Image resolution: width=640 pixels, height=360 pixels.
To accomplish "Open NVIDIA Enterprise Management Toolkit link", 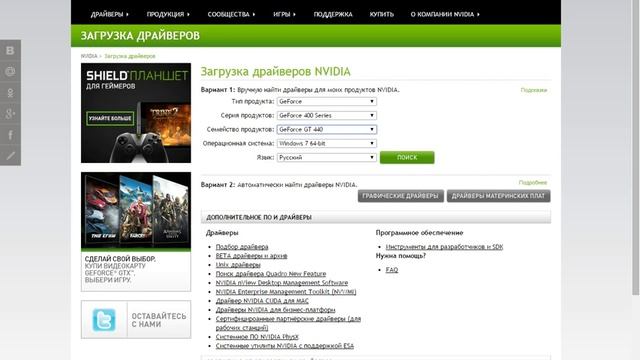I will point(286,291).
